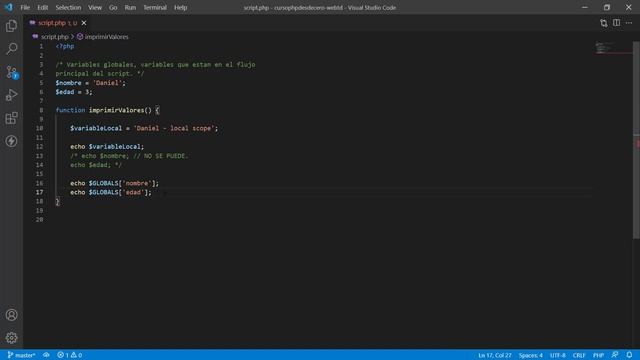640x360 pixels.
Task: Open editor More Actions ellipsis
Action: click(629, 23)
